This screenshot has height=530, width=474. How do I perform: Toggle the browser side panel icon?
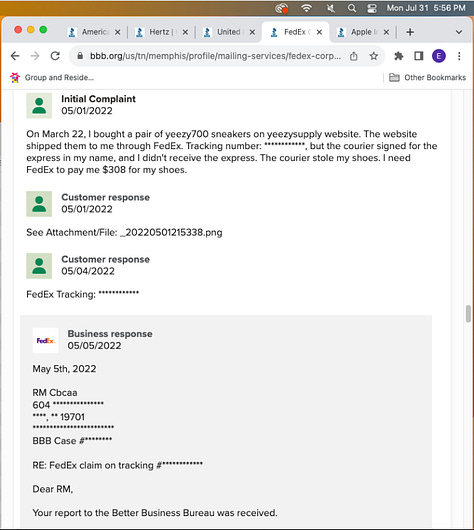tap(419, 56)
